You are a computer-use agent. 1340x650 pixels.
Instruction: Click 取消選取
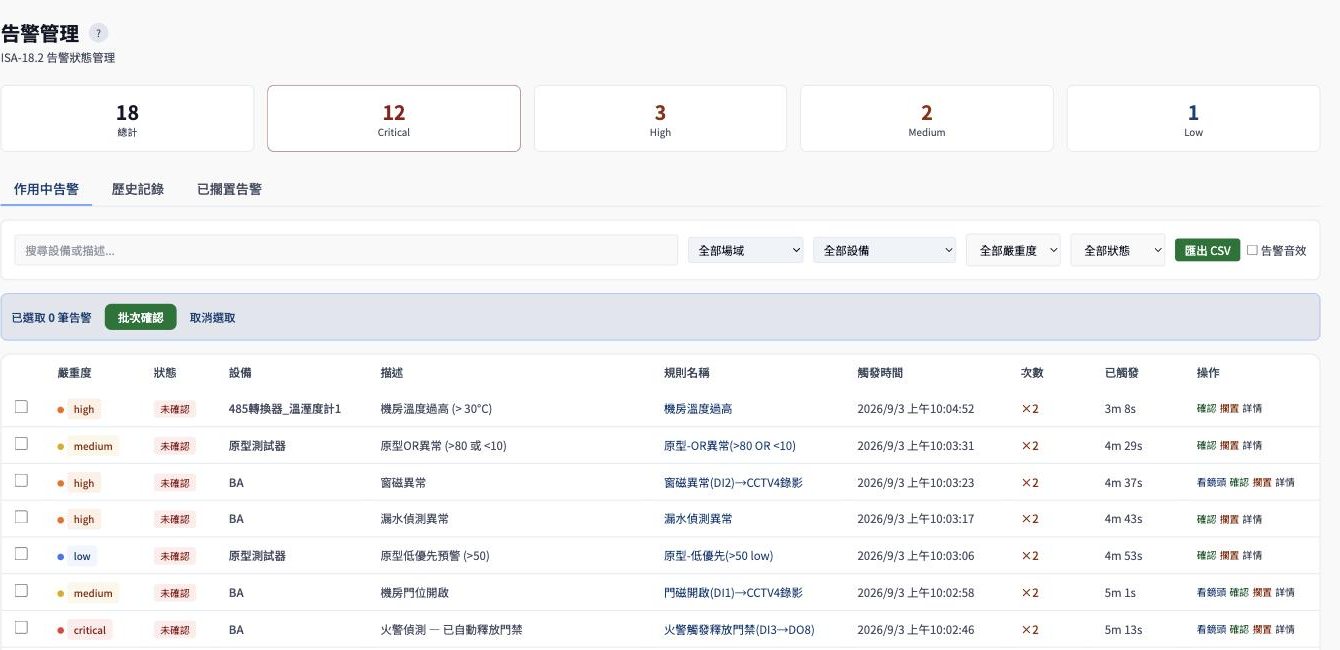click(213, 318)
